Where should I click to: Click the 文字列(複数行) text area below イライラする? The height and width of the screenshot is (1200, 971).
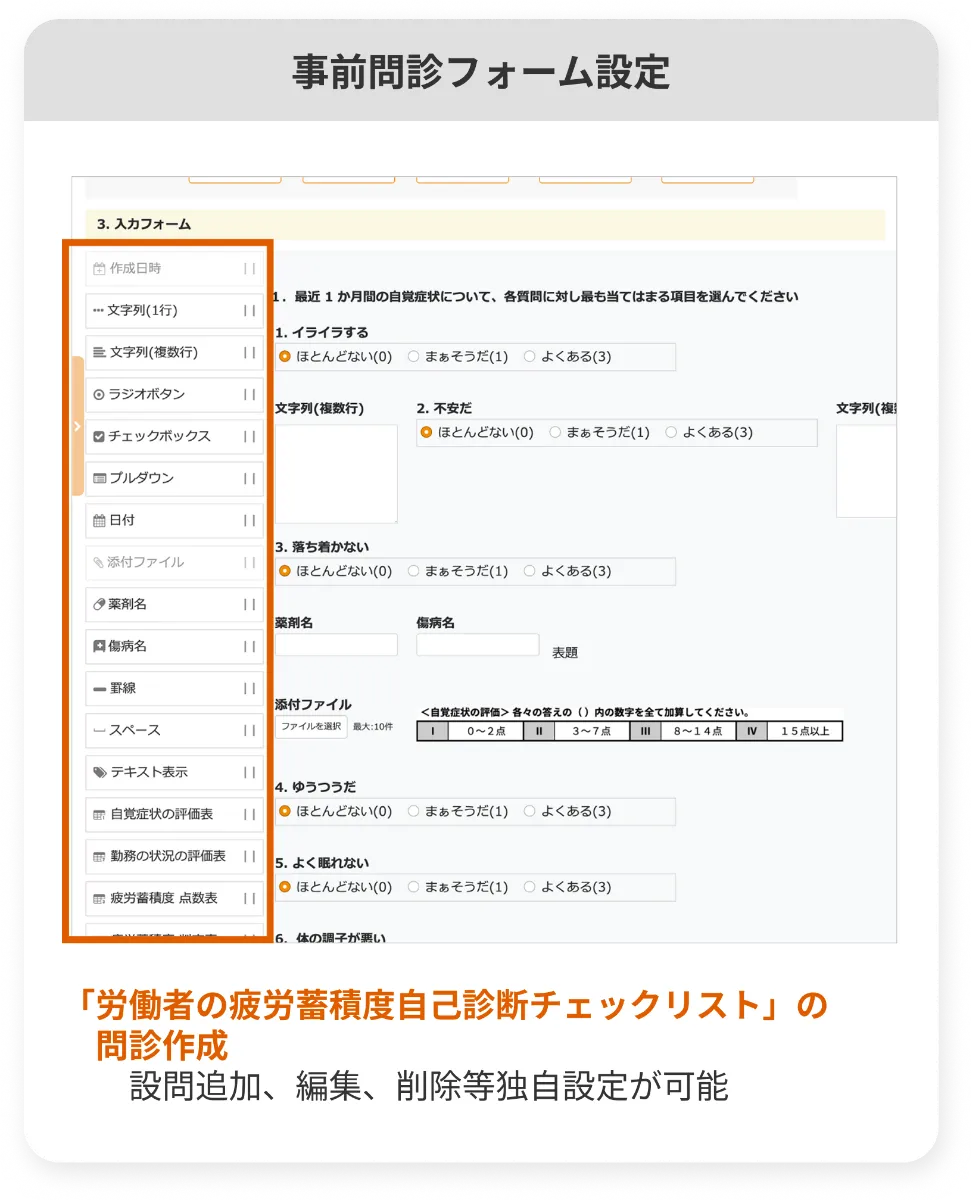(336, 474)
